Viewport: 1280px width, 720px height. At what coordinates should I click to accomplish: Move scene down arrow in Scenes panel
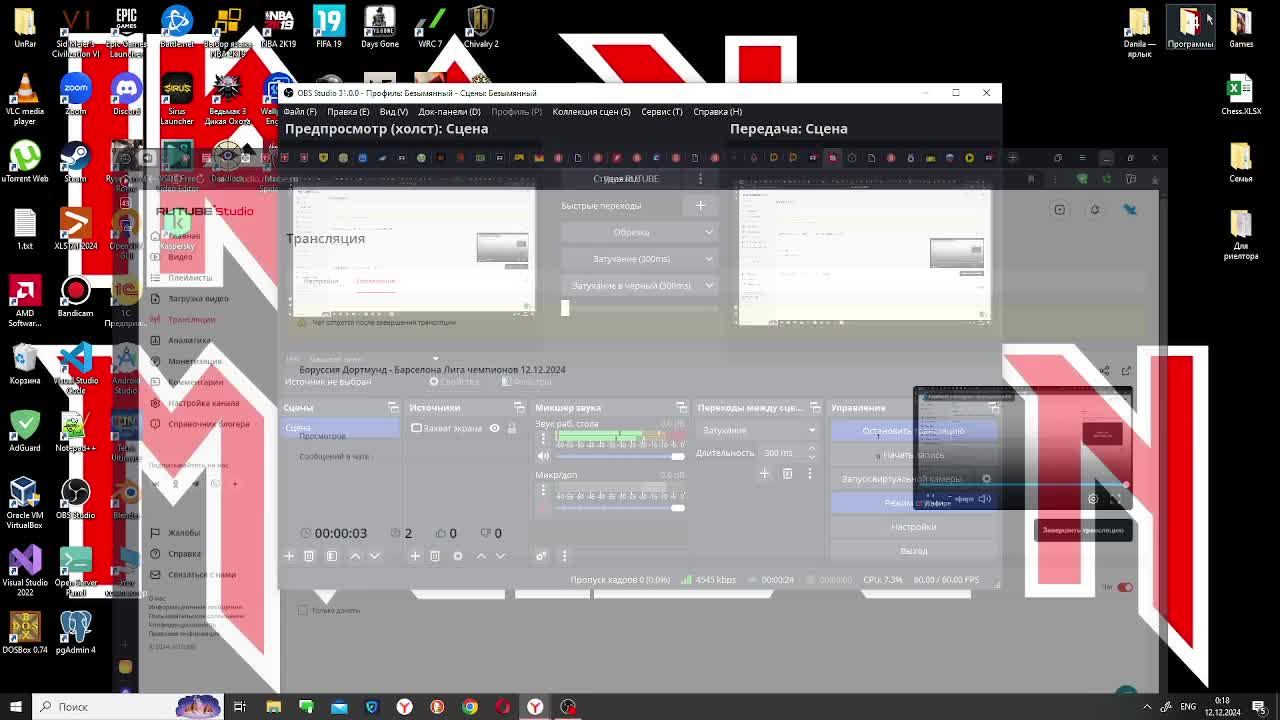coord(375,556)
